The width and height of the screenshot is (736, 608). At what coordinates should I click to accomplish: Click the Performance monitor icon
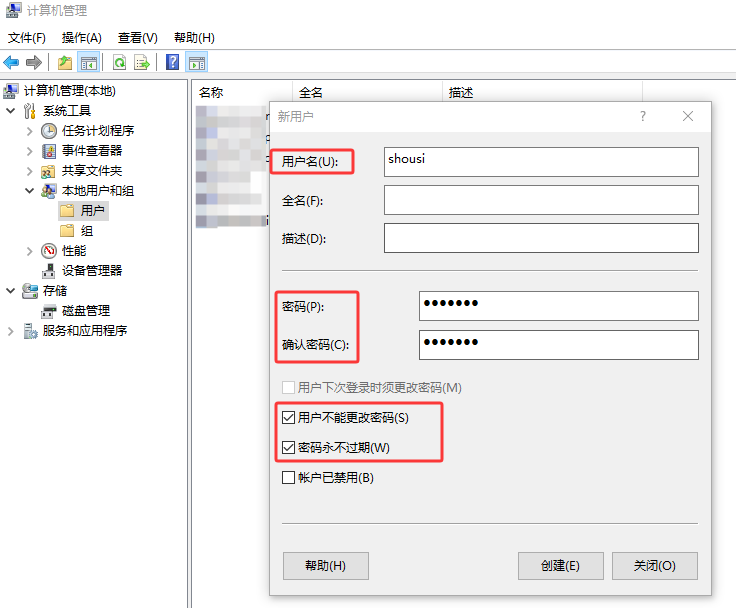[x=49, y=251]
